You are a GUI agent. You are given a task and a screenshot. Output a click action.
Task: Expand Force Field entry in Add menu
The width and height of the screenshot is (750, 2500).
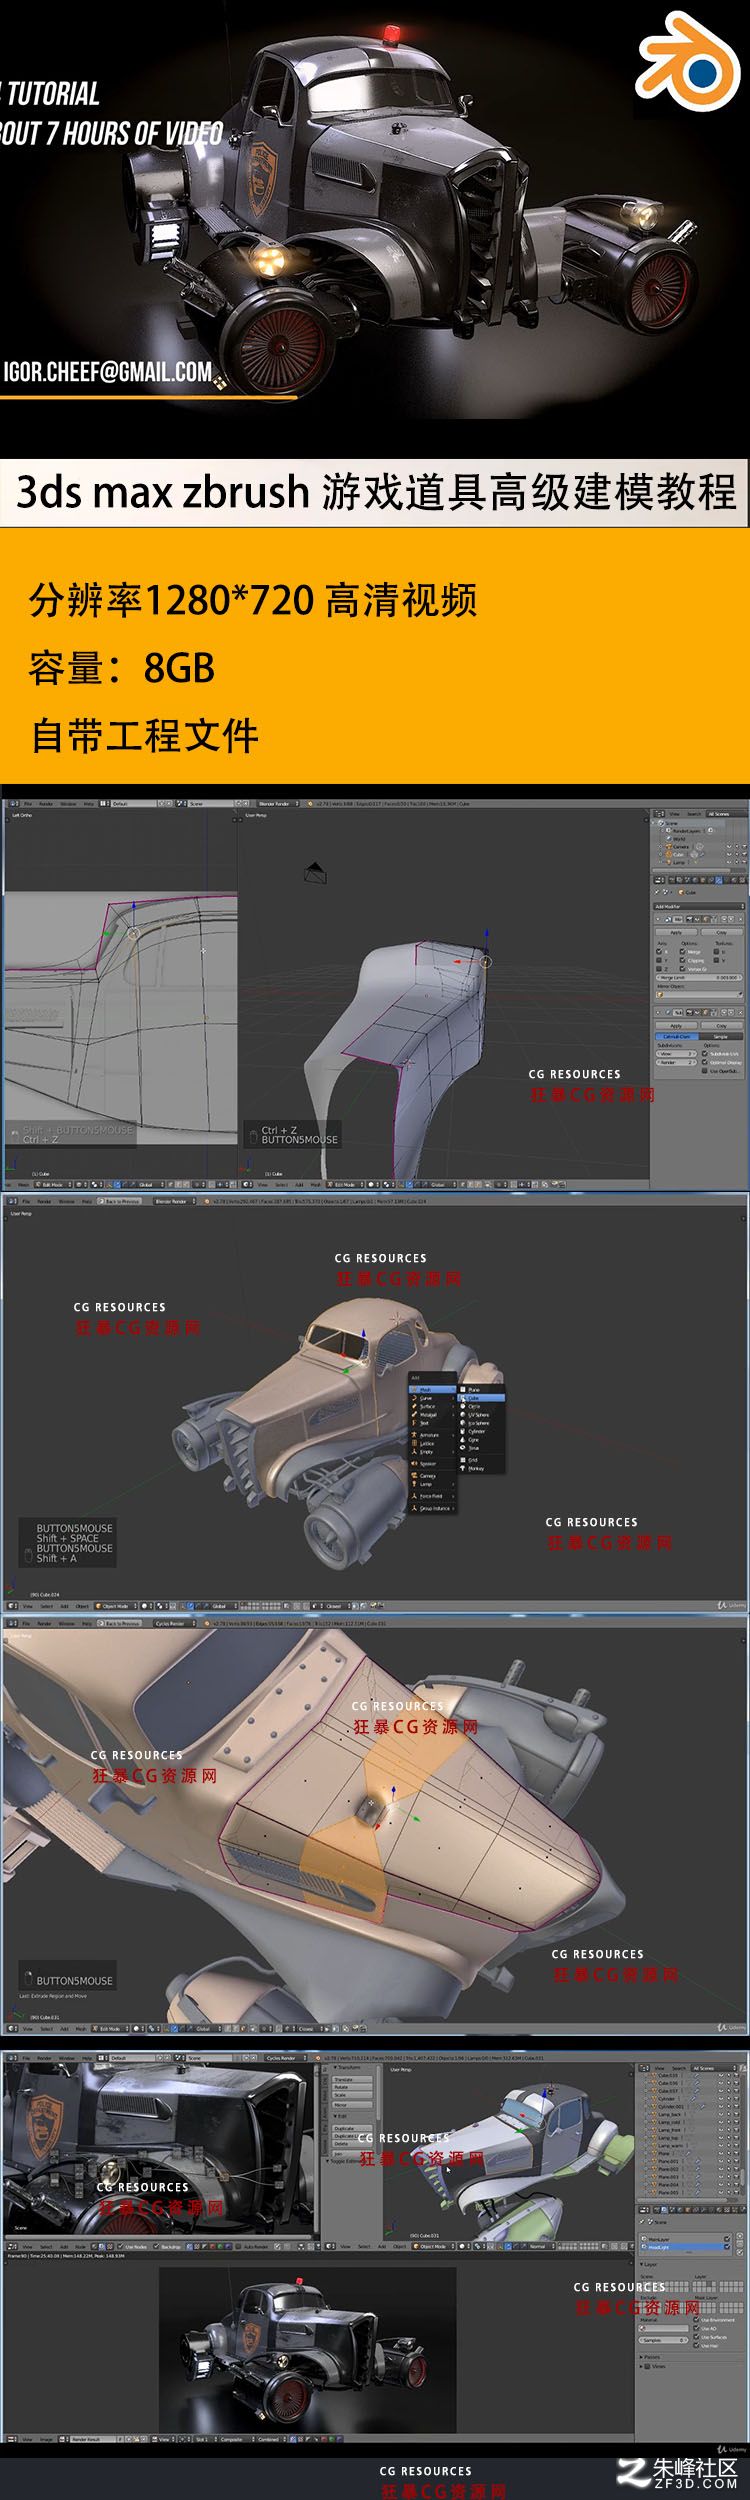(x=432, y=1497)
